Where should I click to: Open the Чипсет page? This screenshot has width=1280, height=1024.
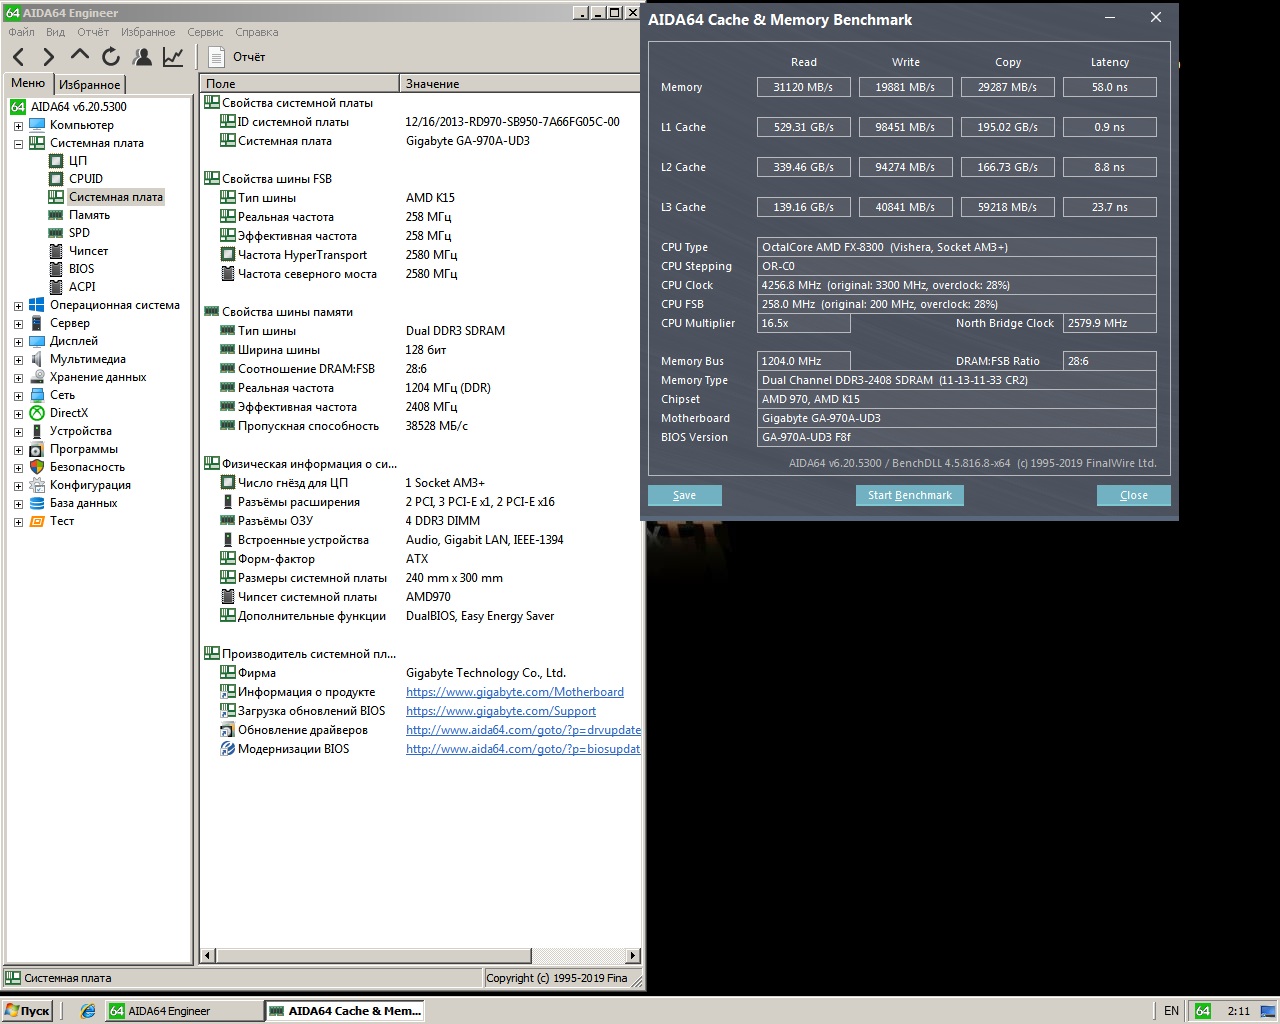click(88, 251)
